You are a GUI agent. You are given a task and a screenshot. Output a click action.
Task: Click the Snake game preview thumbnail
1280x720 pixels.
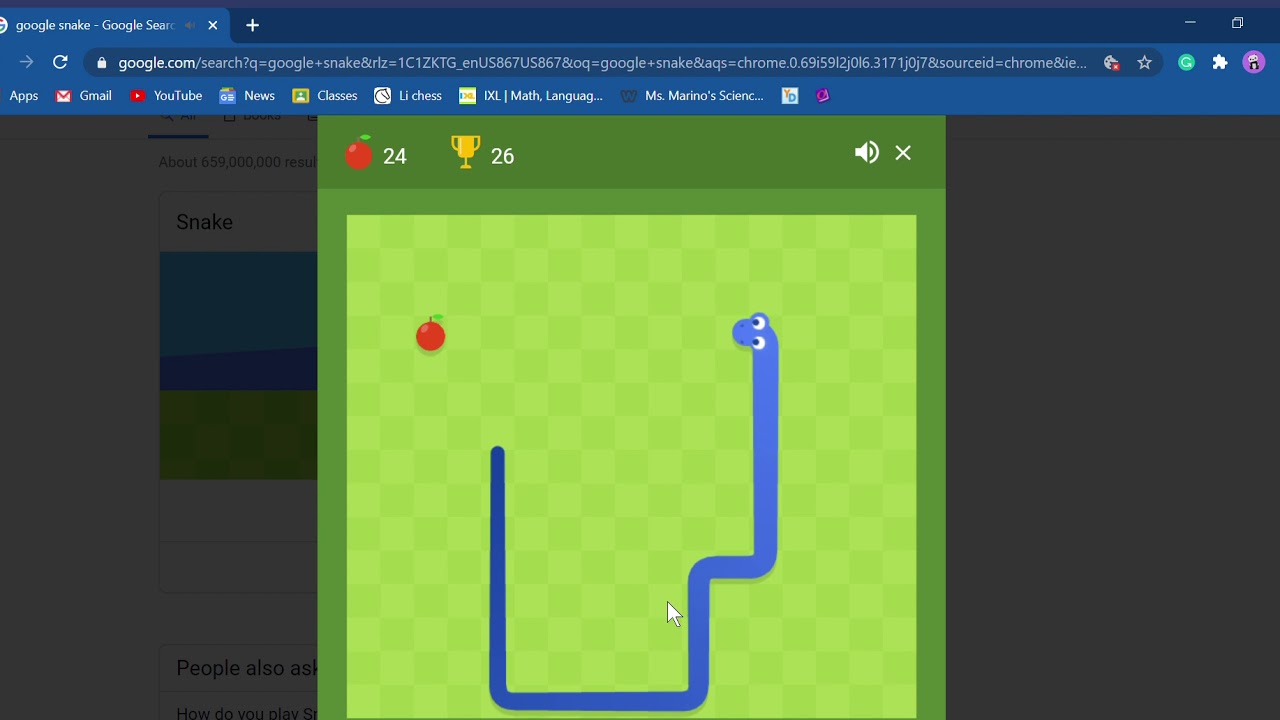pyautogui.click(x=238, y=365)
